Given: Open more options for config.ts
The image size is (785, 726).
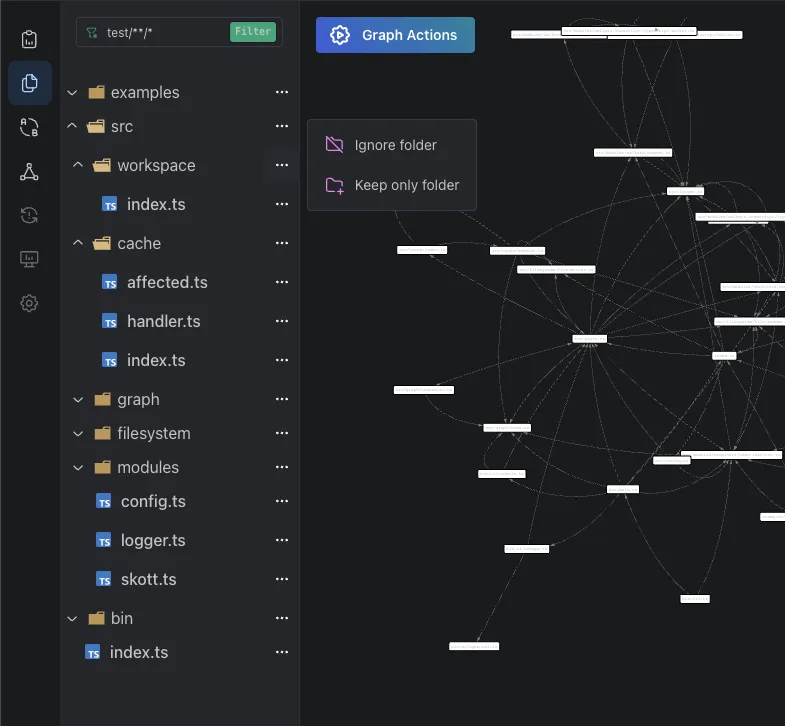Looking at the screenshot, I should tap(282, 502).
